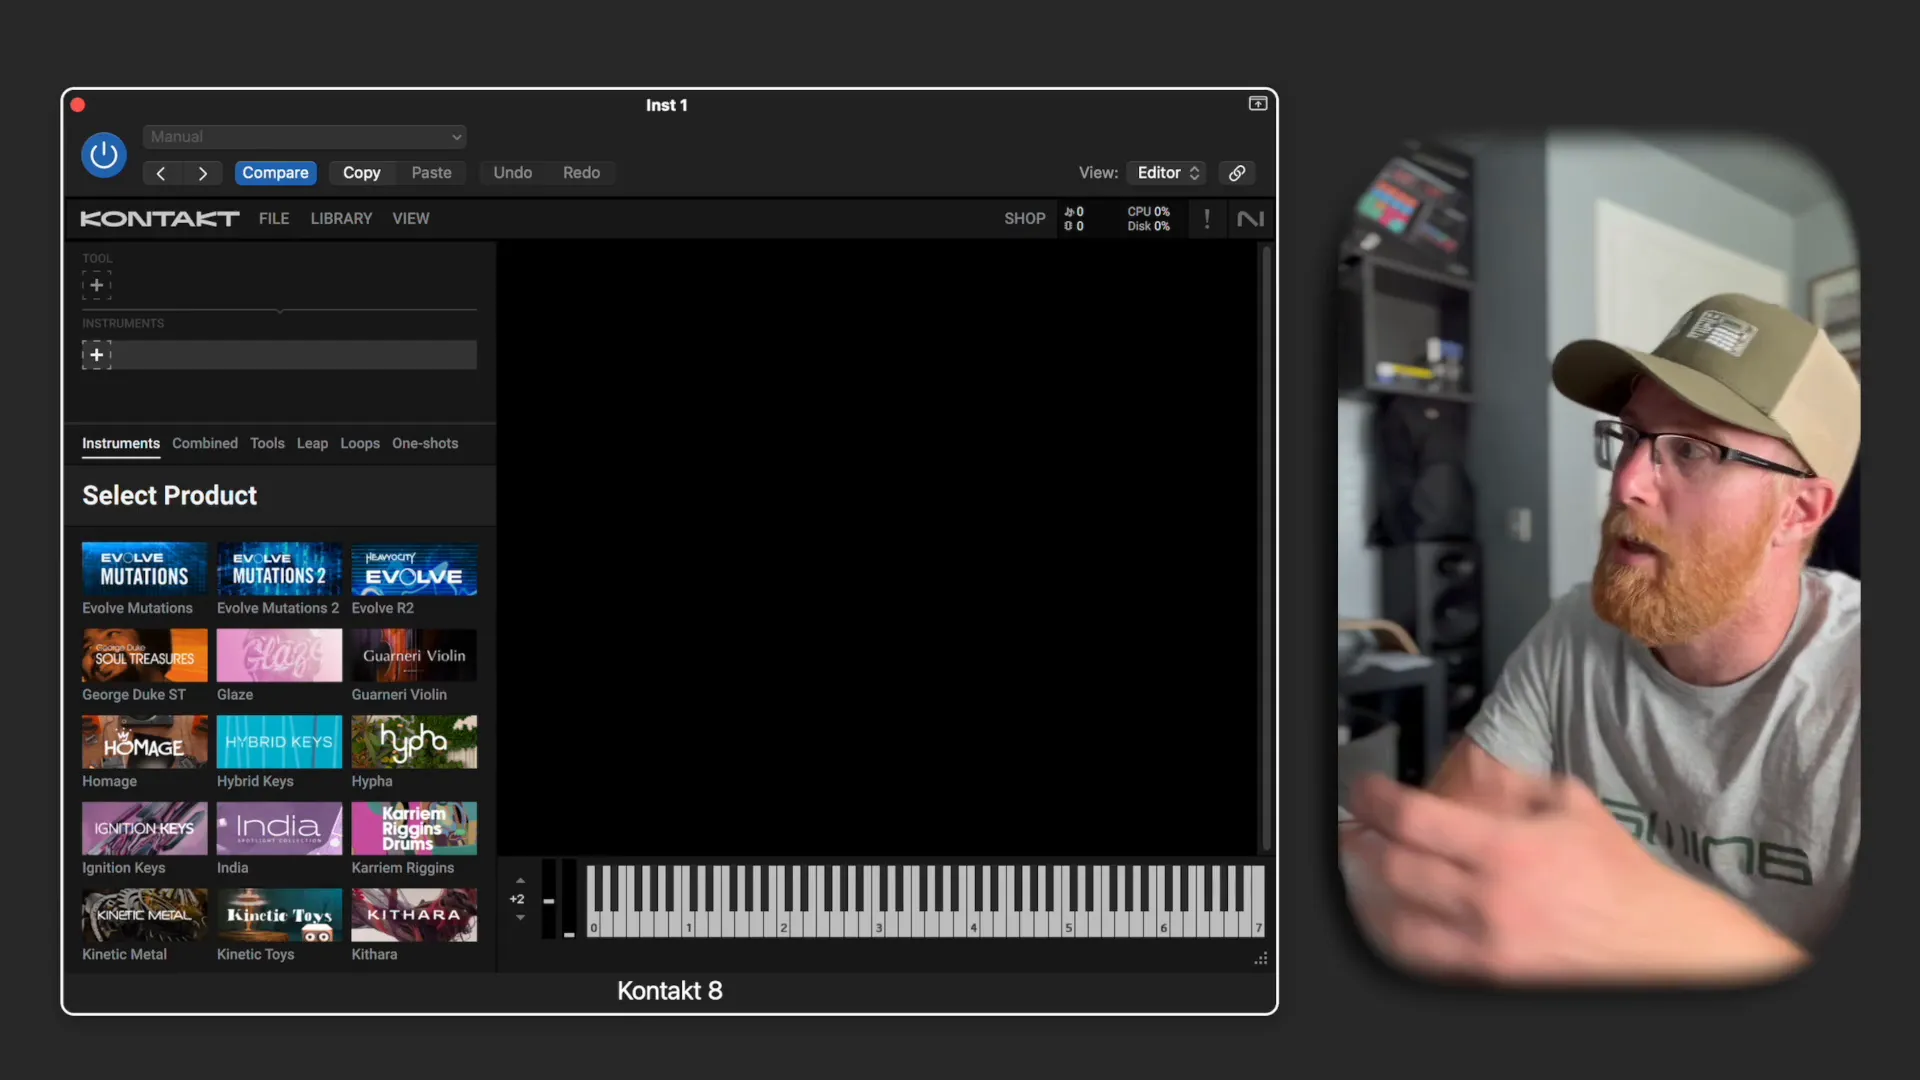Select the Evolve Mutations 2 product thumbnail
Screen dimensions: 1920x1080
point(279,569)
